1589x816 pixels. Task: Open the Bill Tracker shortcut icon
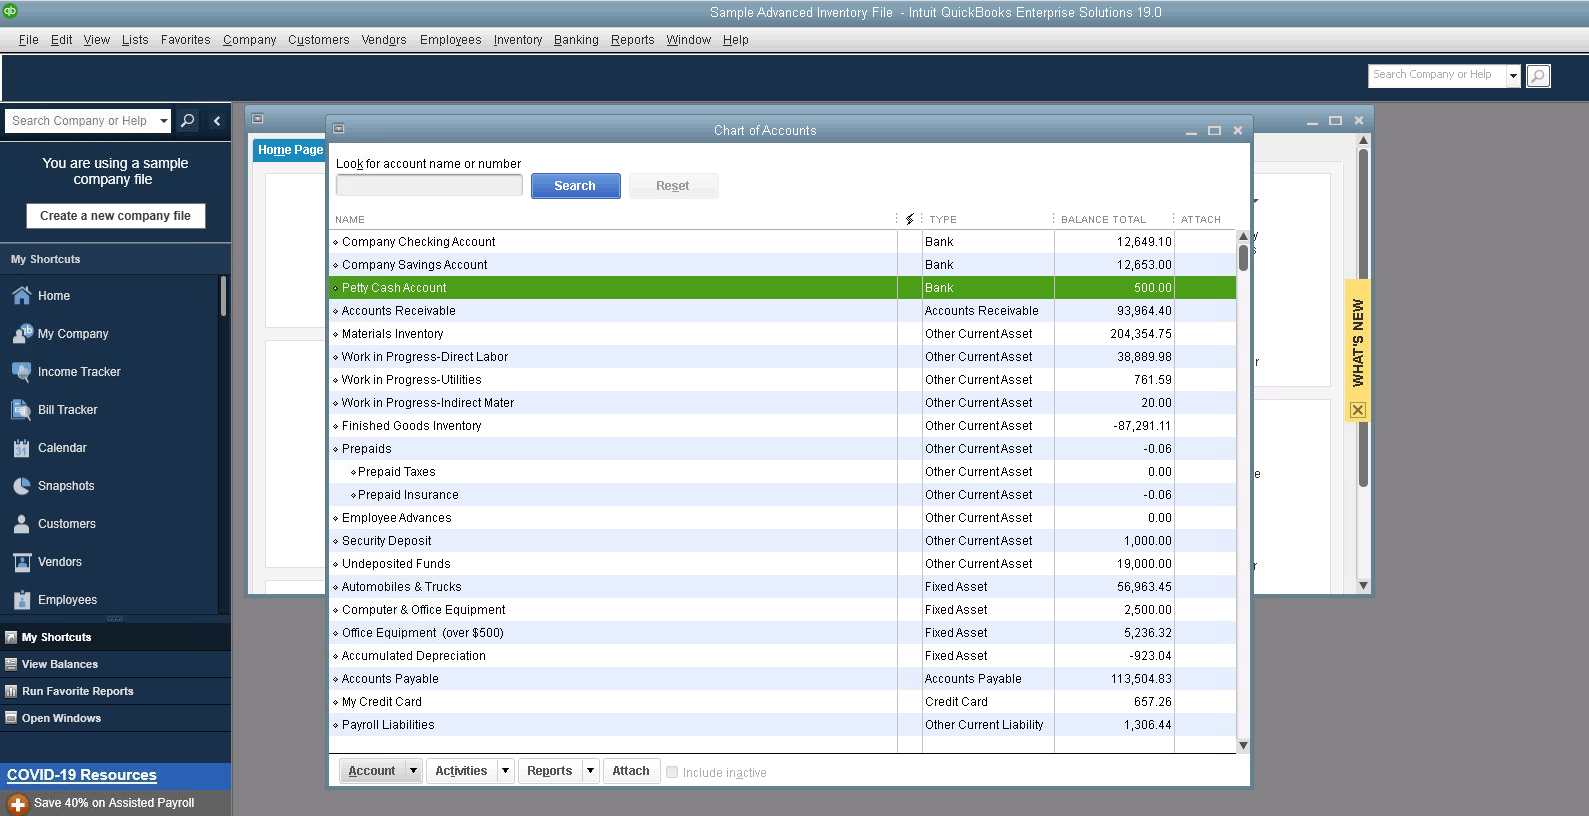coord(22,410)
